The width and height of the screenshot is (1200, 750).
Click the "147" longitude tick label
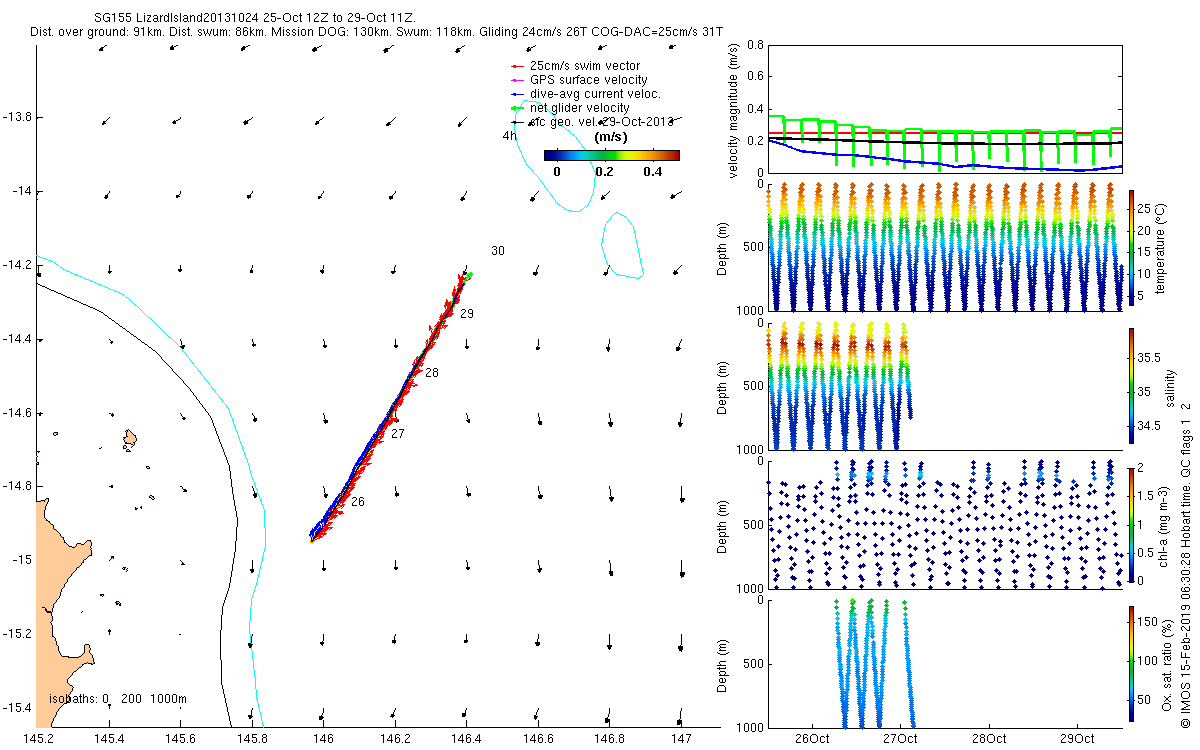coord(682,738)
